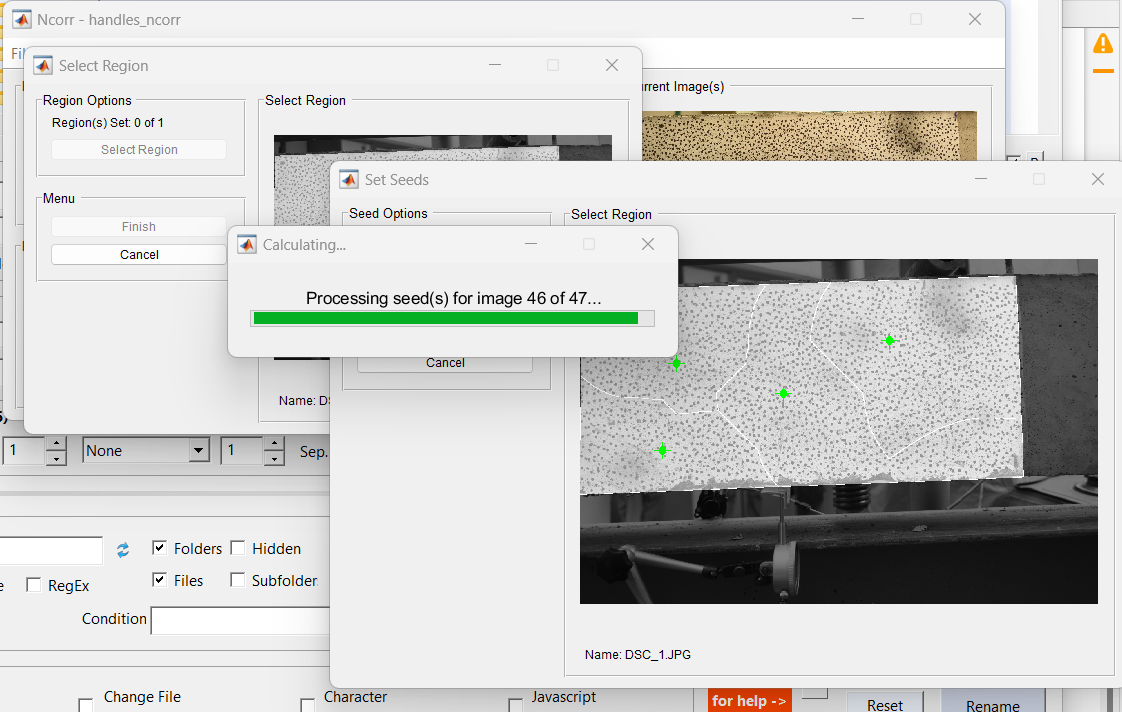Click the green calculation progress bar

tap(445, 318)
